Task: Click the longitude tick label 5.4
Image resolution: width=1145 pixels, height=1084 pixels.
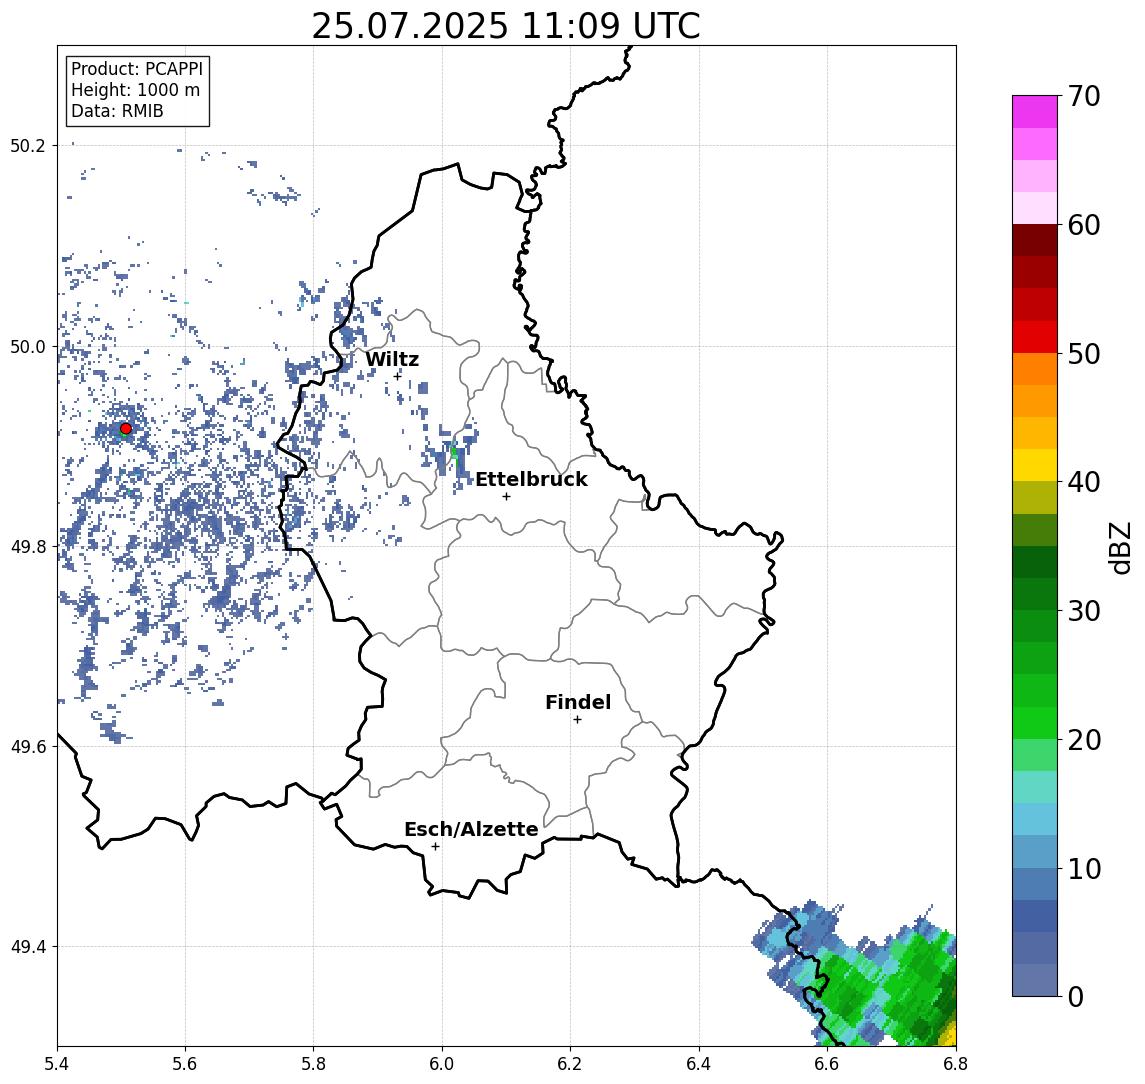Action: 58,1064
